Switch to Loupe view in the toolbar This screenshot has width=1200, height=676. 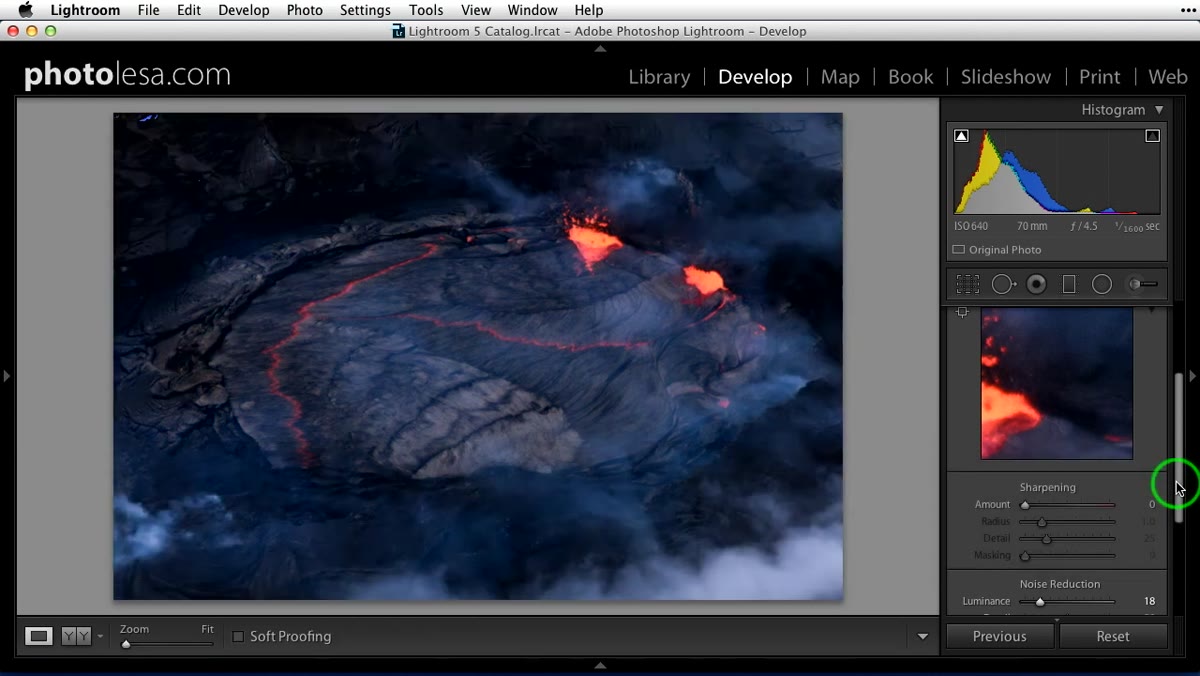pyautogui.click(x=39, y=636)
